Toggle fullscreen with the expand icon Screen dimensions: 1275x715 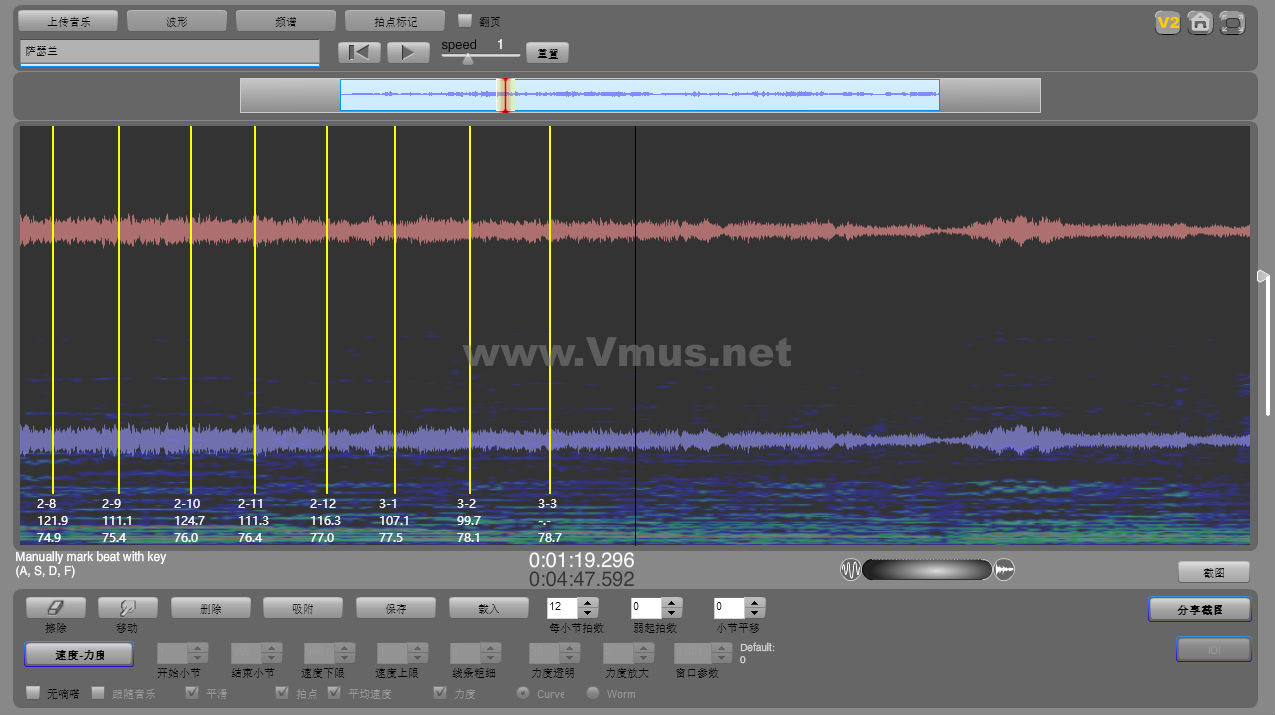[1233, 23]
